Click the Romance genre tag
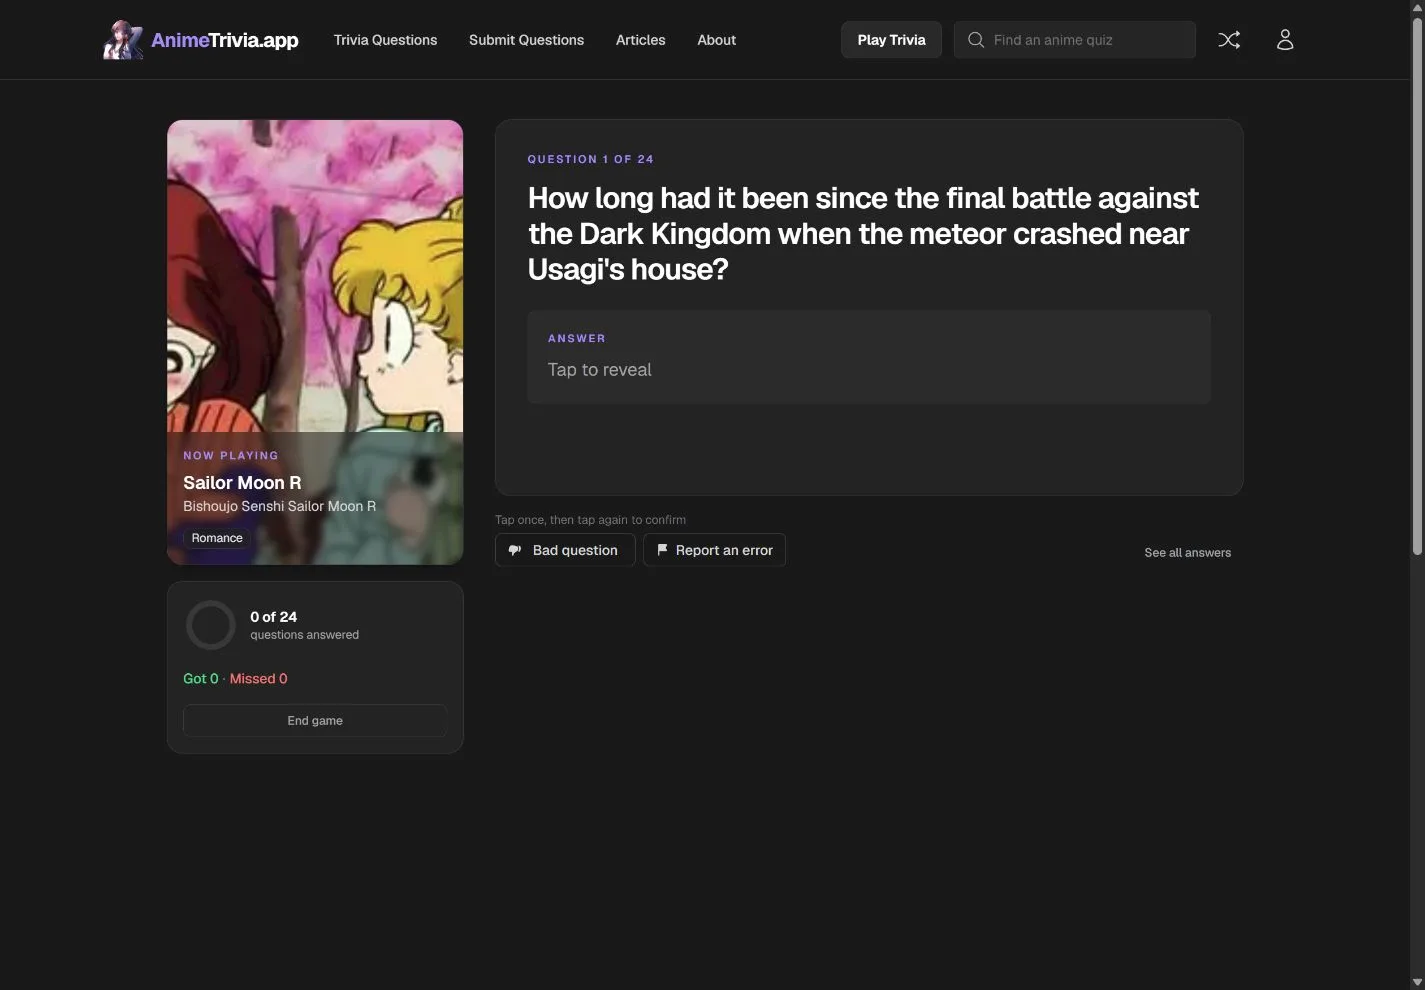The height and width of the screenshot is (990, 1425). pyautogui.click(x=217, y=538)
